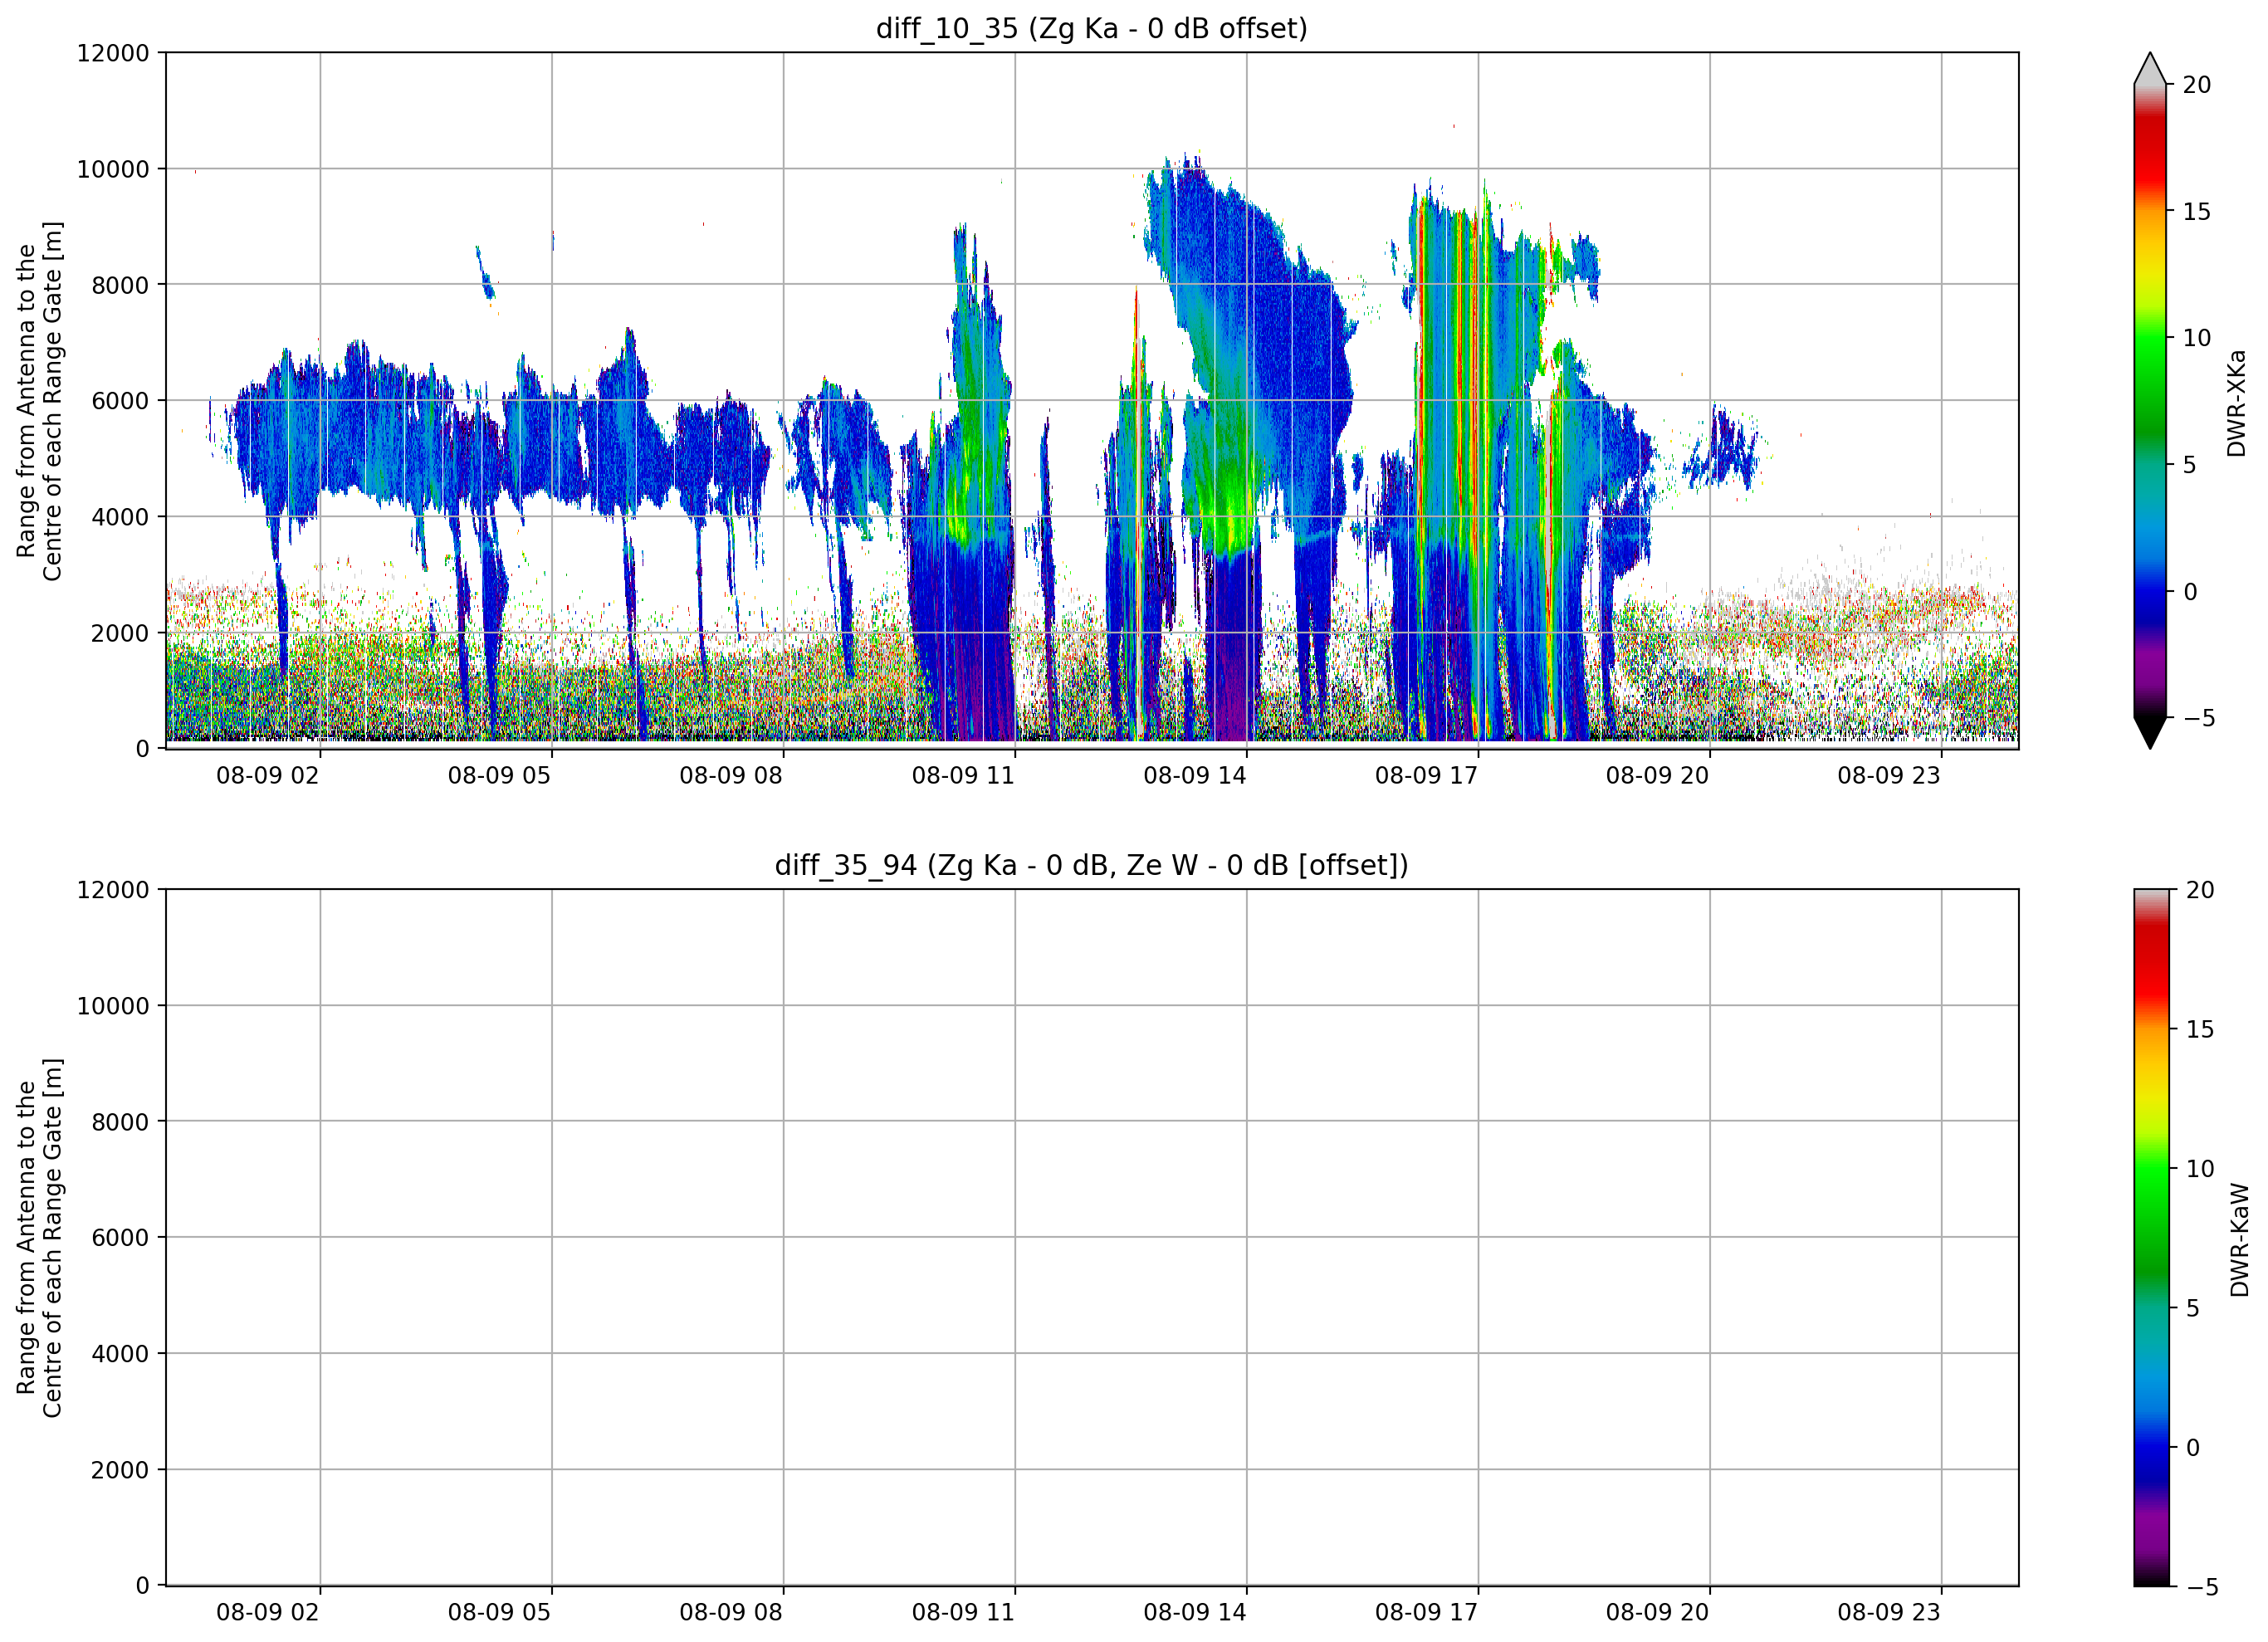Click the 6000 range label on bottom plot
Viewport: 2268px width, 1642px height.
tap(120, 1237)
